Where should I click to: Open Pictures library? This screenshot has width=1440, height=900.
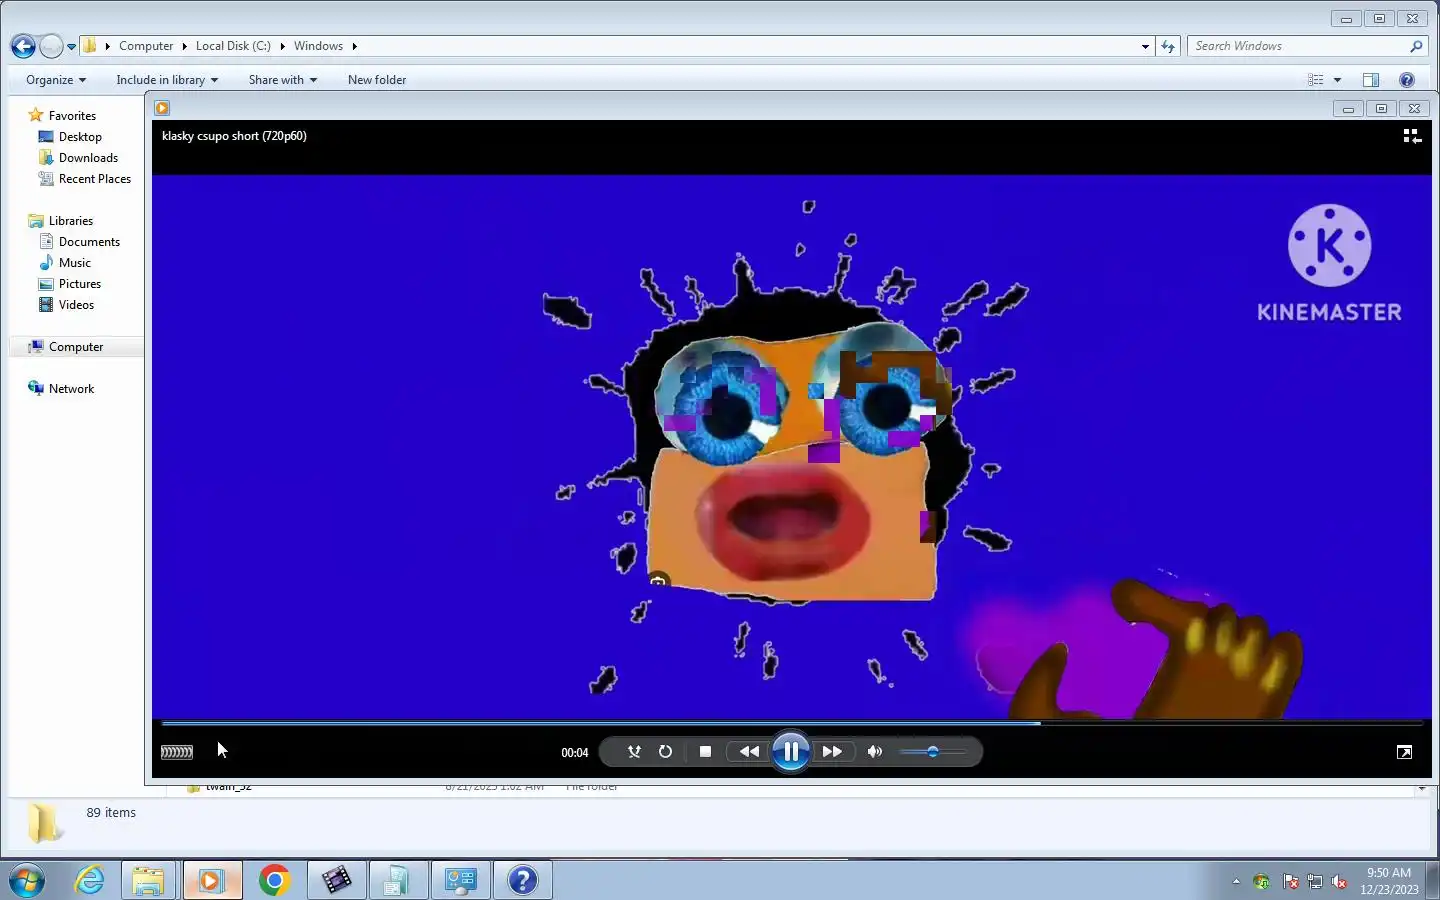(x=80, y=284)
